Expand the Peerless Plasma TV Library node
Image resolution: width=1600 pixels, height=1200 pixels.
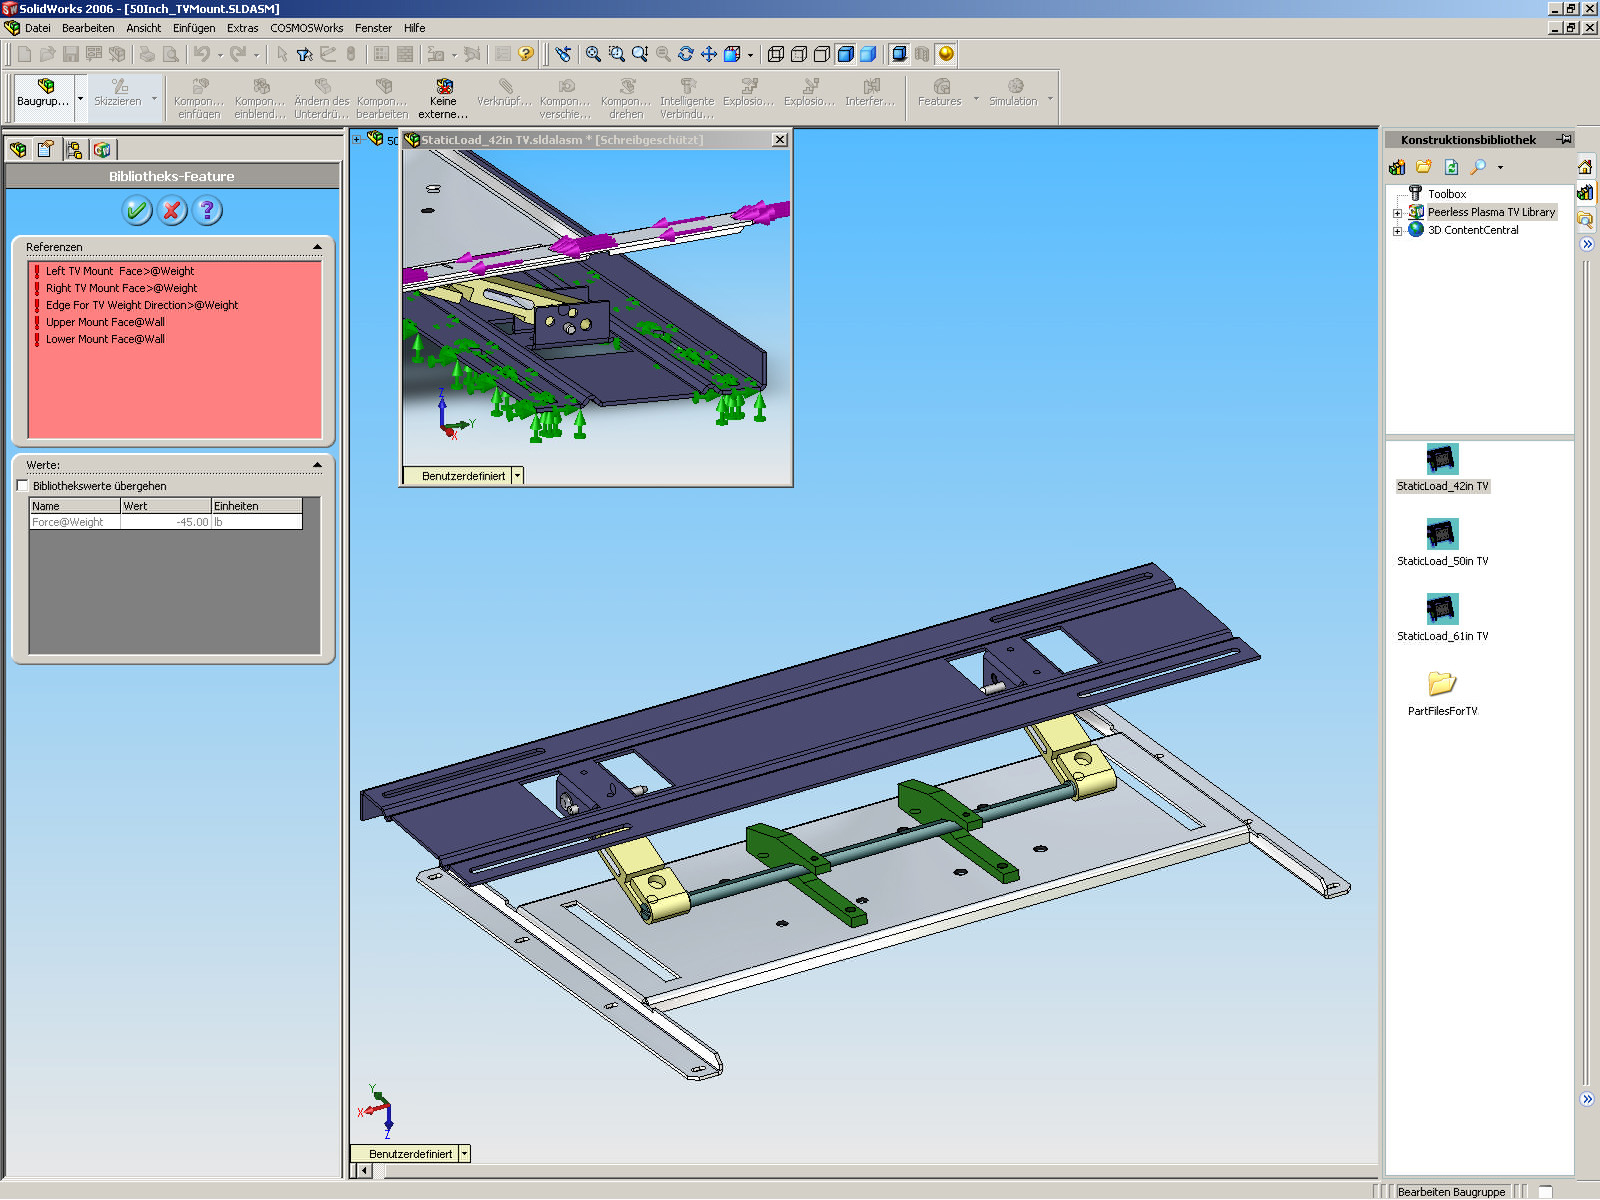[x=1397, y=212]
